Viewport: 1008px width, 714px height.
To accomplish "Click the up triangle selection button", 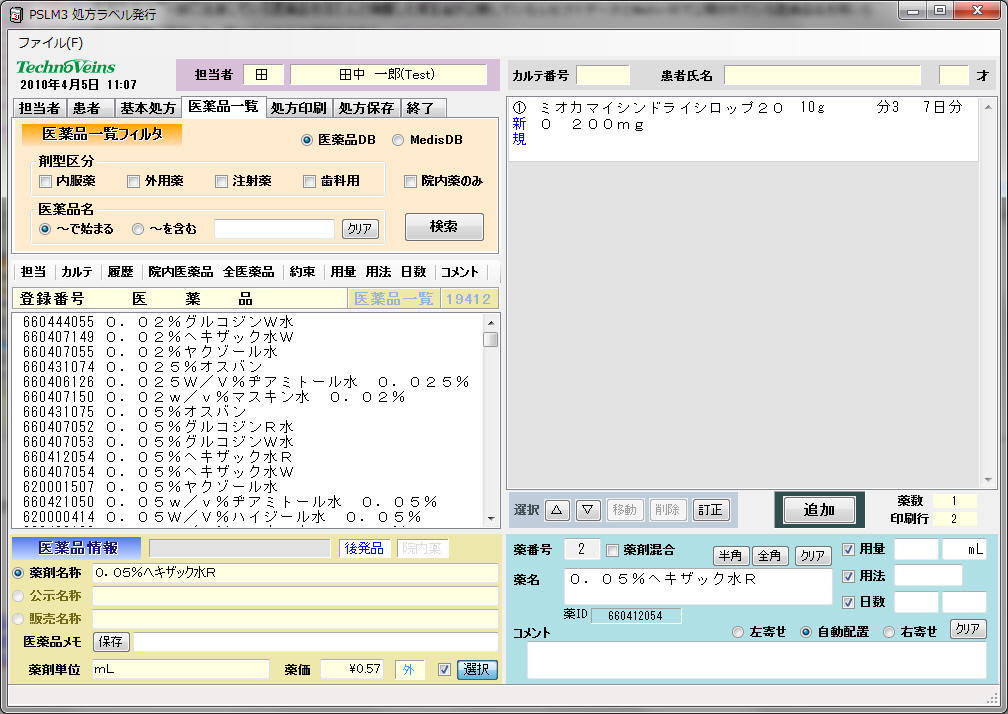I will point(557,510).
